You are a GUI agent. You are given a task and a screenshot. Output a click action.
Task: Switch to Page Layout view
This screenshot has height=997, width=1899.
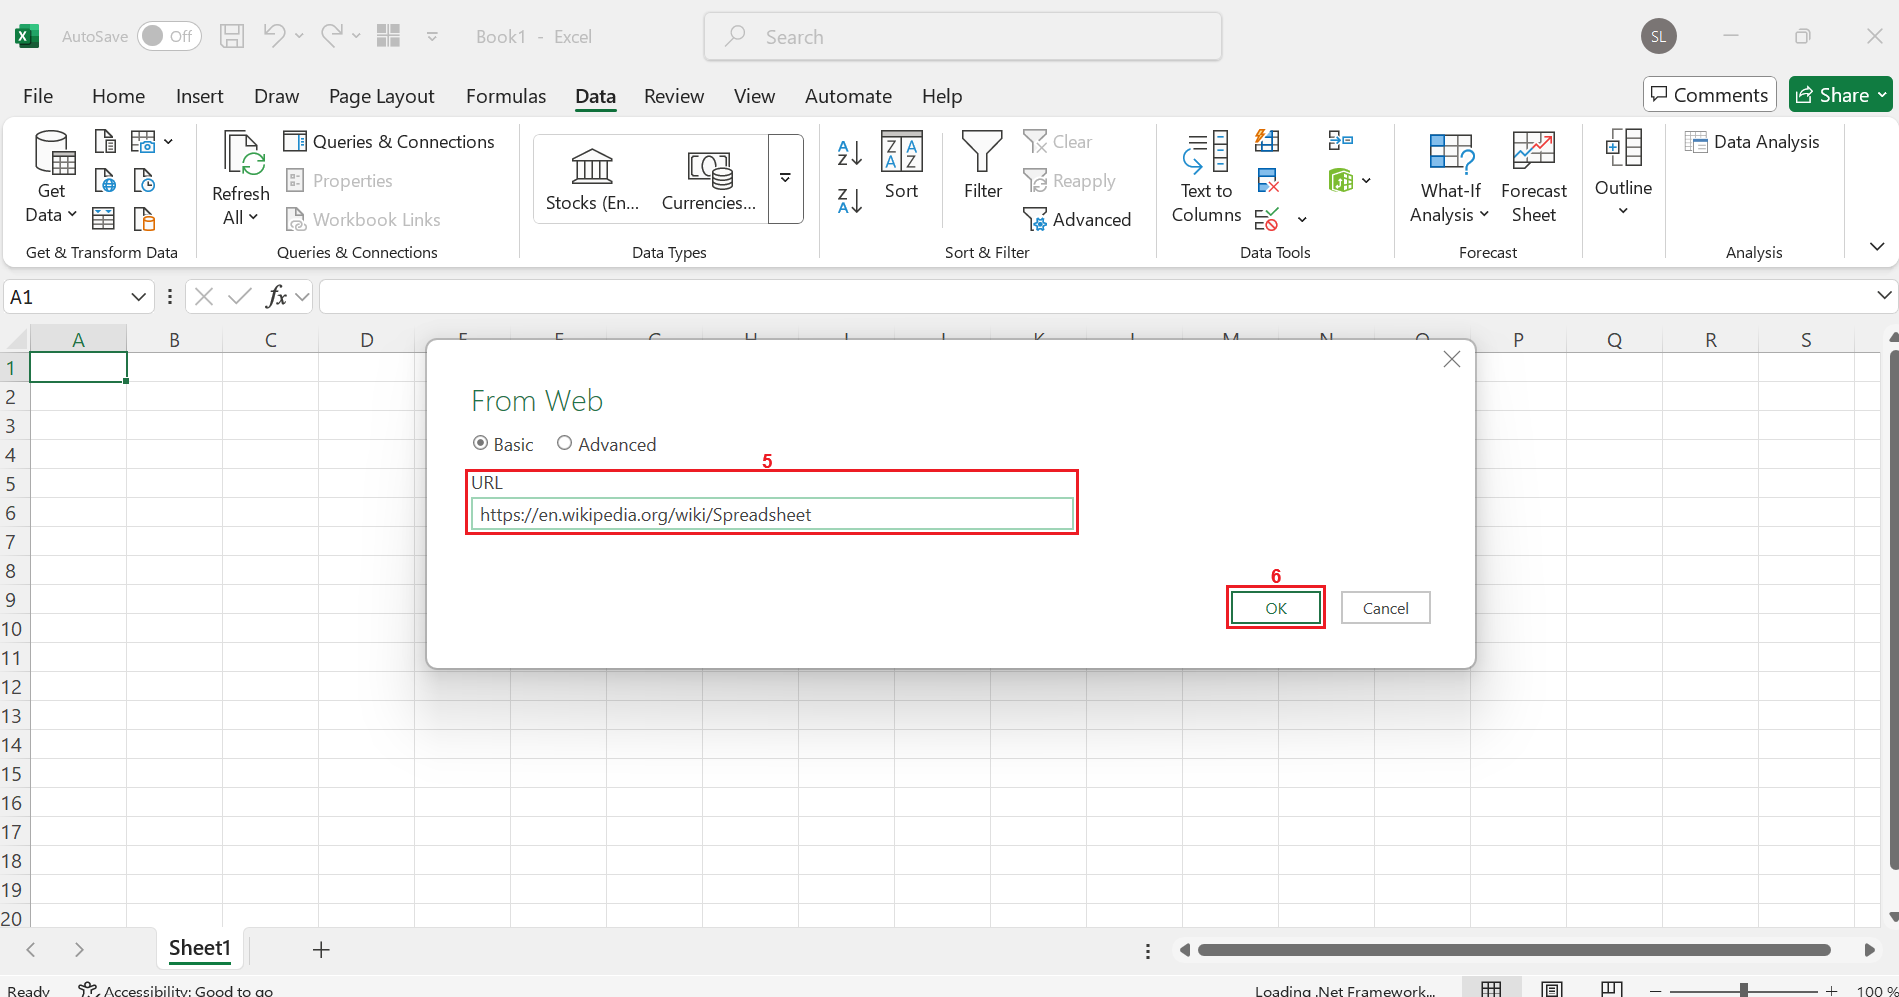point(1552,989)
